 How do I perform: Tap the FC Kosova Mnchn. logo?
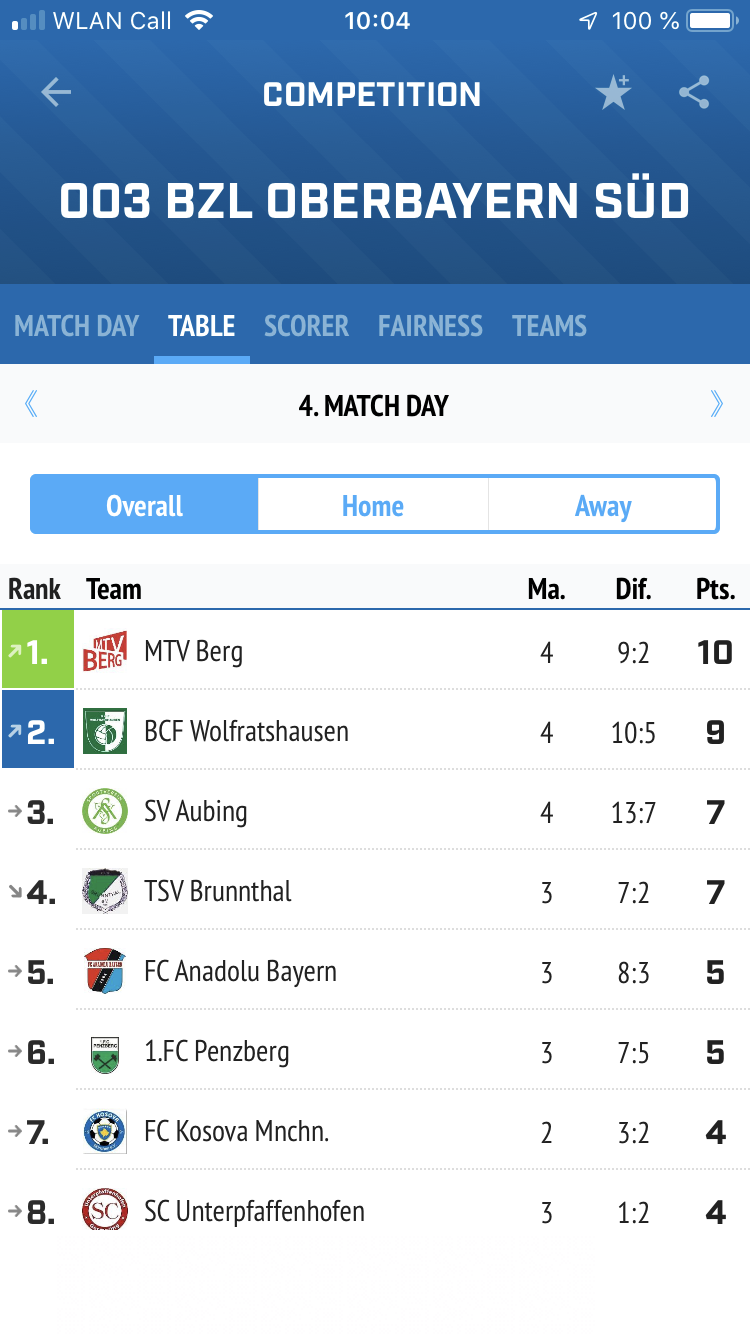[x=105, y=1132]
